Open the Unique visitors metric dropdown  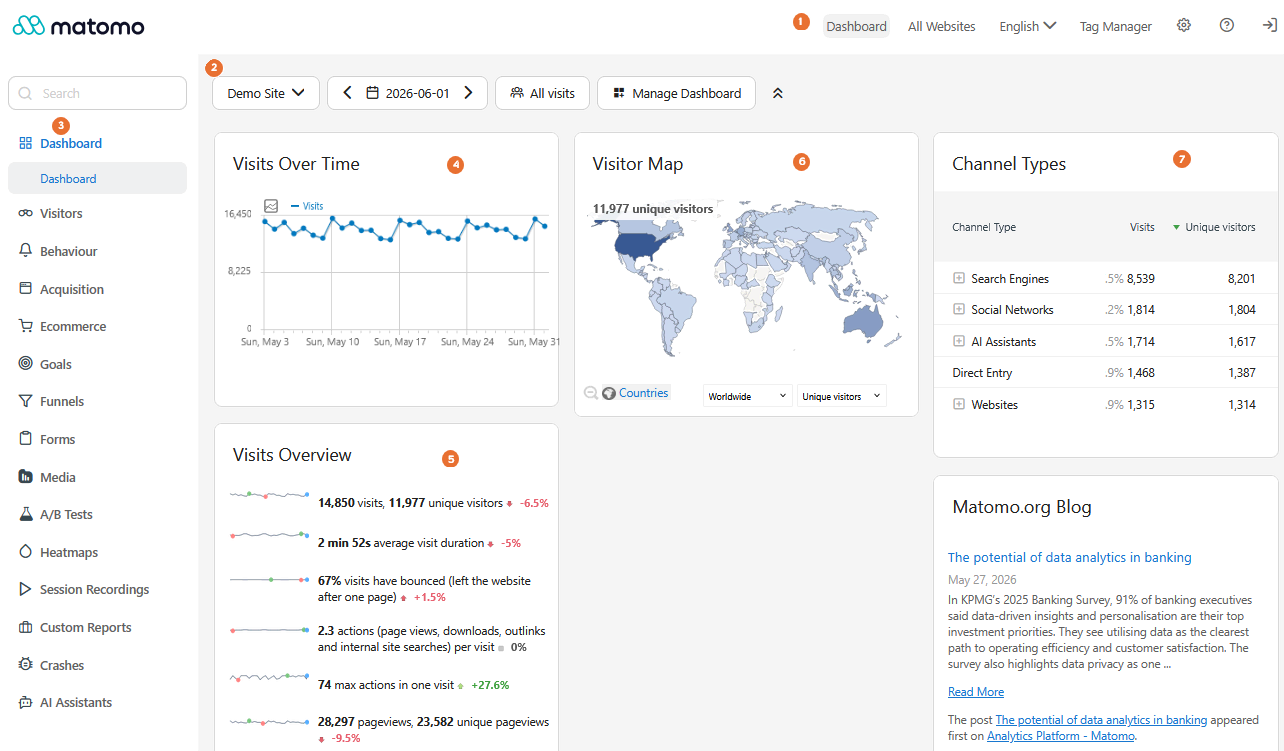[842, 396]
